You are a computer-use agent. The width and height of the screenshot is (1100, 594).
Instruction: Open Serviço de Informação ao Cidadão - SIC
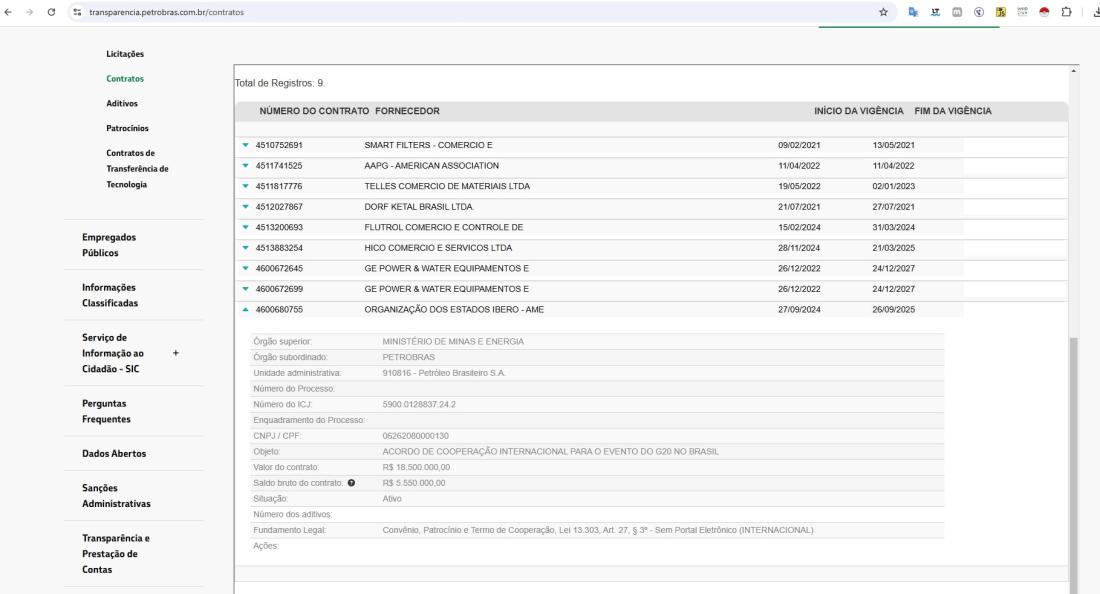click(113, 353)
